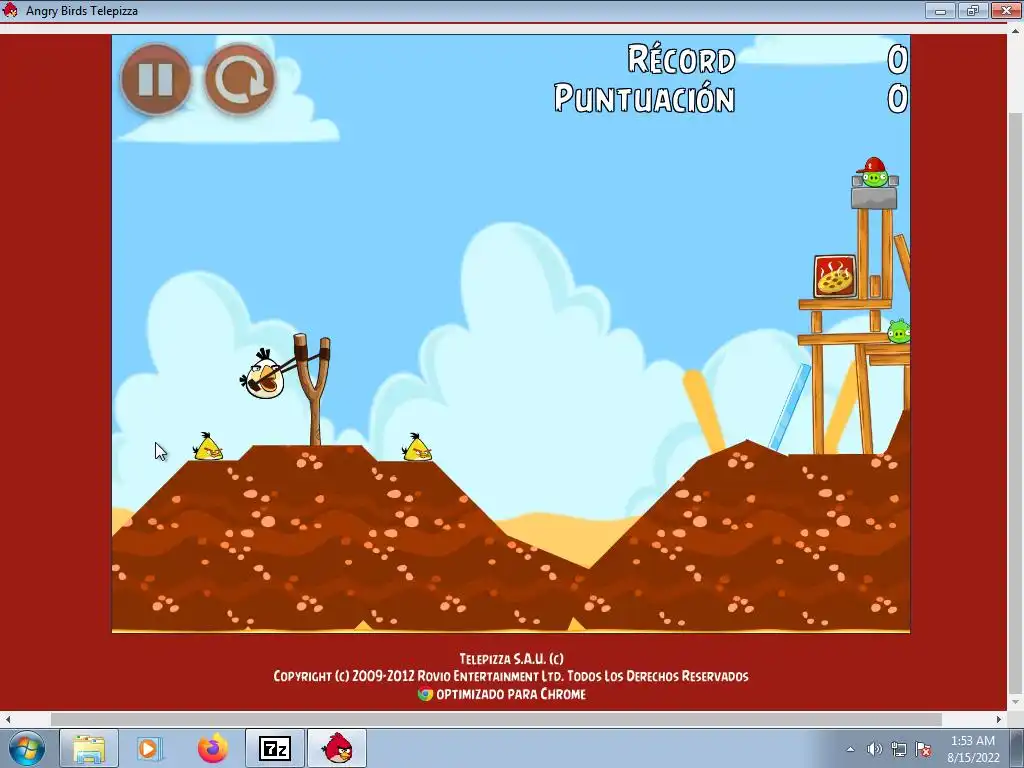Click the Optimizado para Chrome text

511,694
